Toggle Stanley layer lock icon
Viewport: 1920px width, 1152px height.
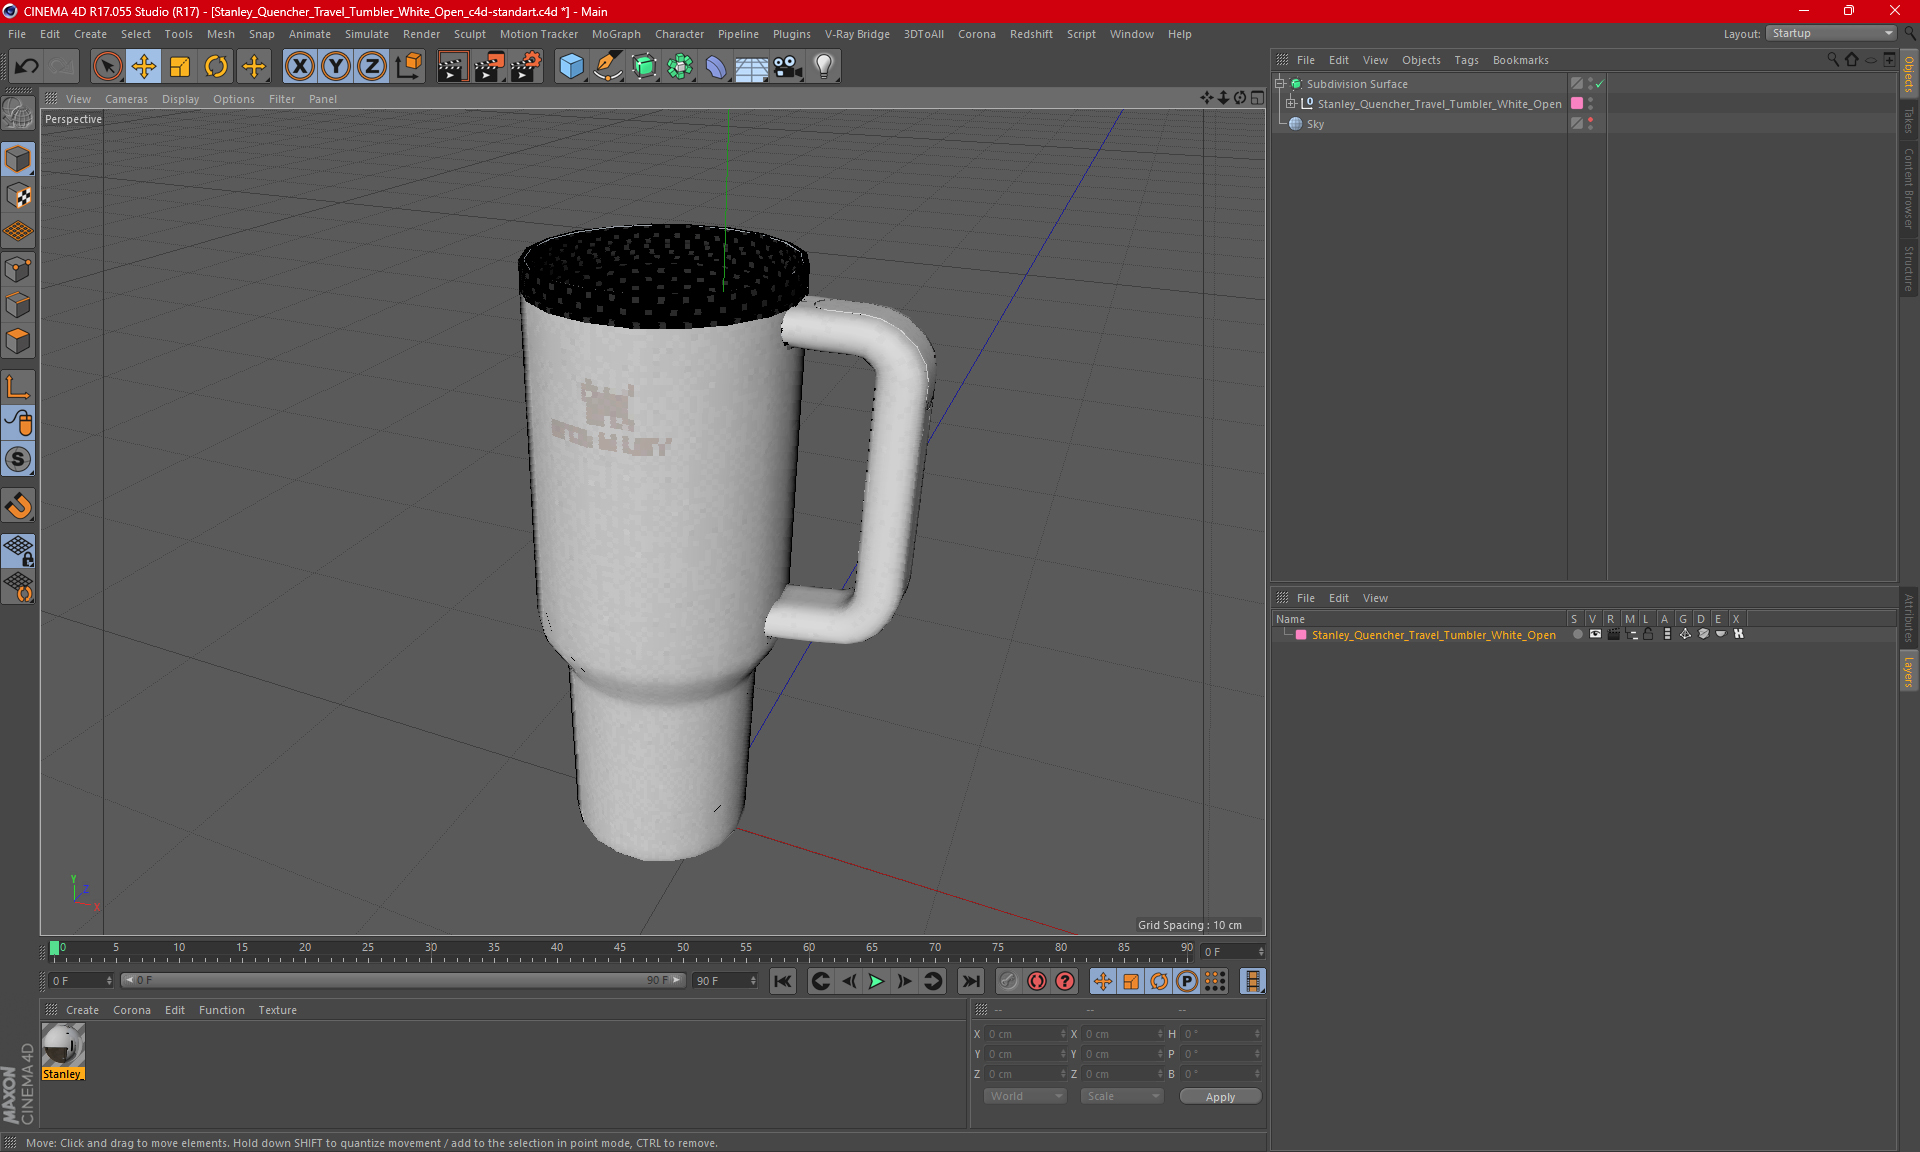tap(1649, 634)
